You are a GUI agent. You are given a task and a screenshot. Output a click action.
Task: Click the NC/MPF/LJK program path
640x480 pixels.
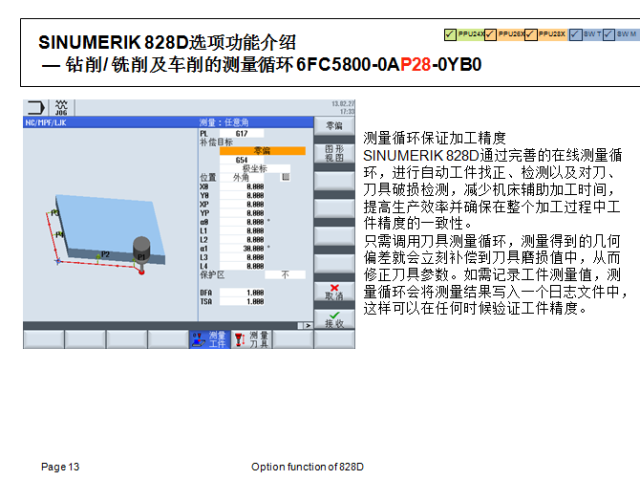46,122
